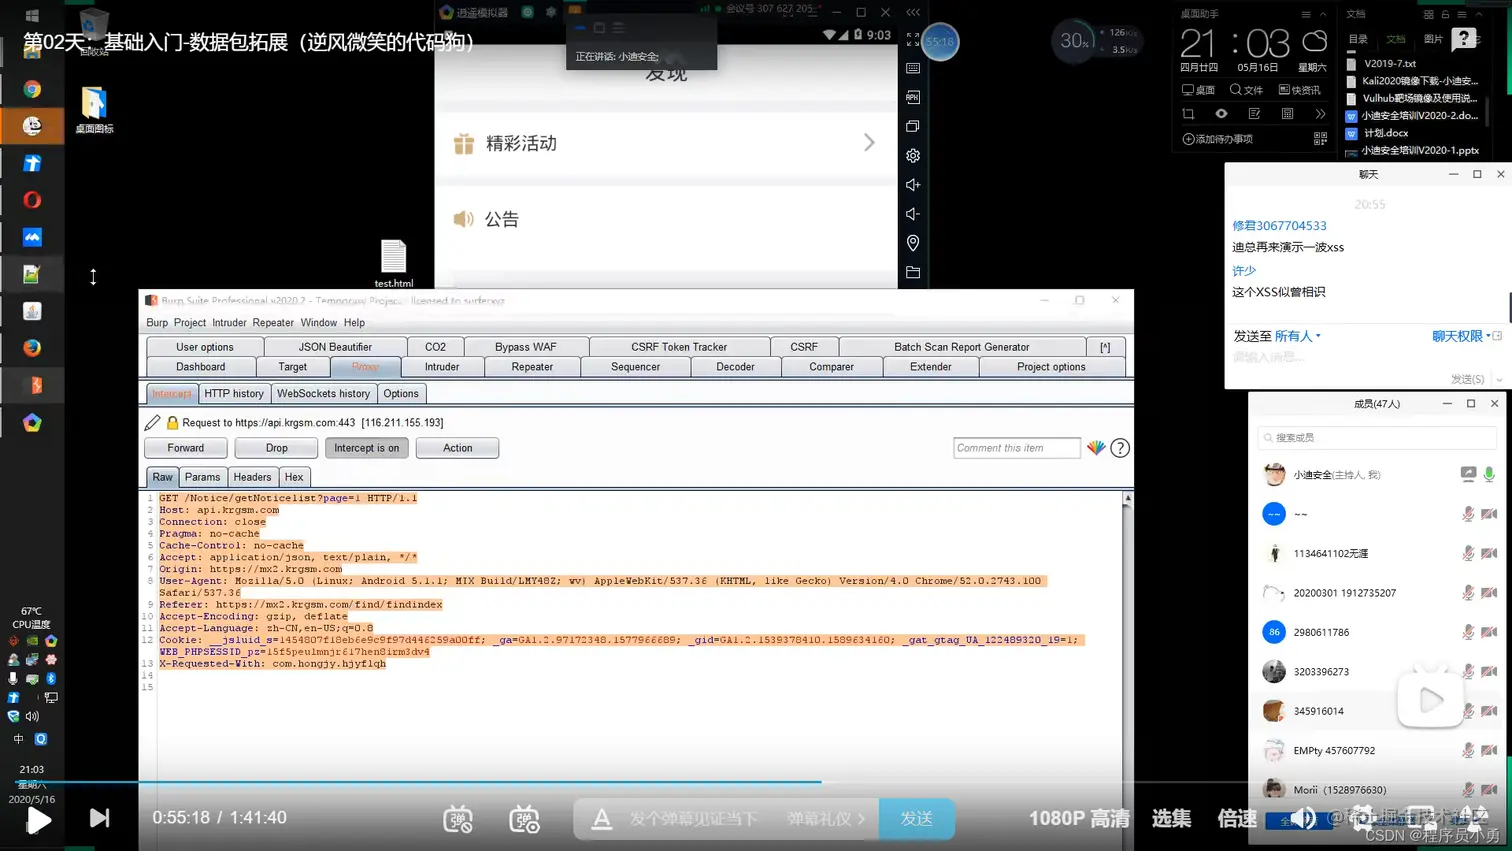Collapse the 桌面助手 panel caret

[1322, 14]
